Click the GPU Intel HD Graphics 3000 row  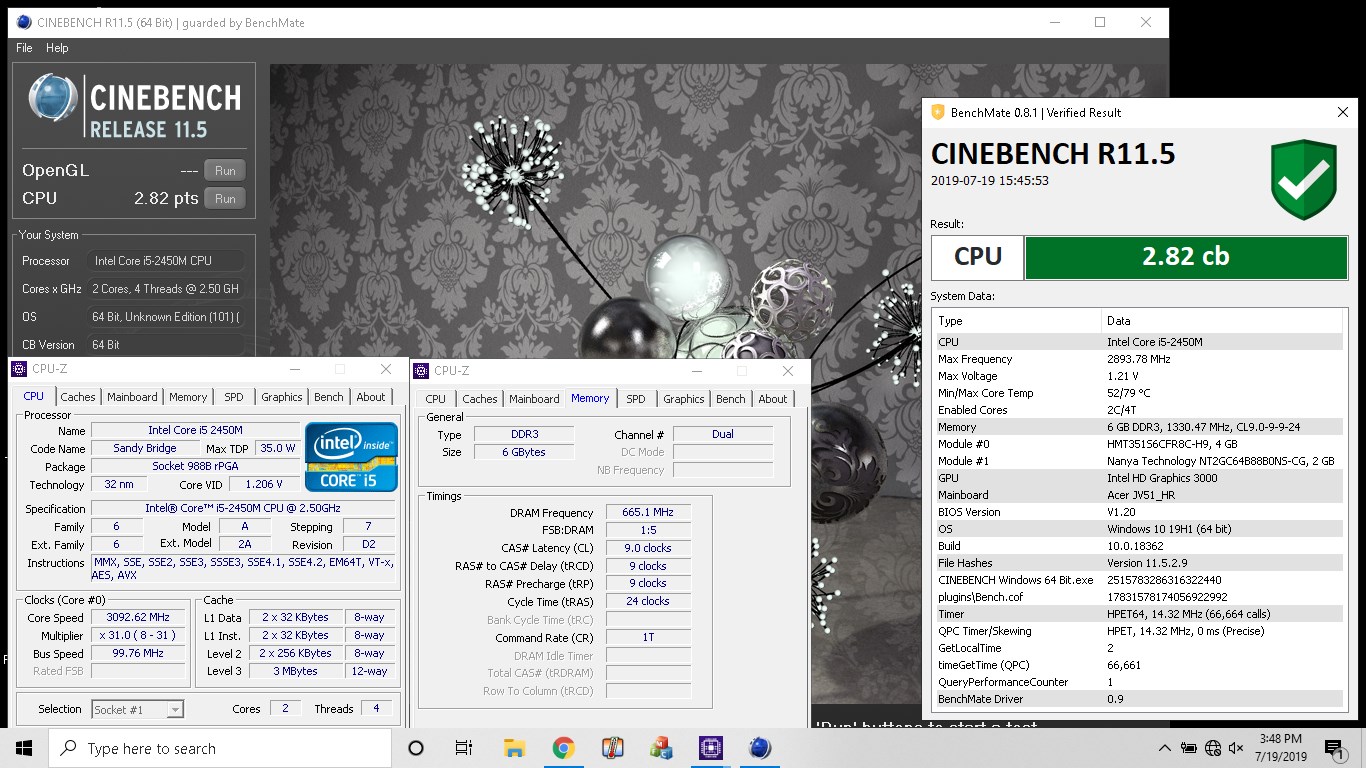[1139, 478]
